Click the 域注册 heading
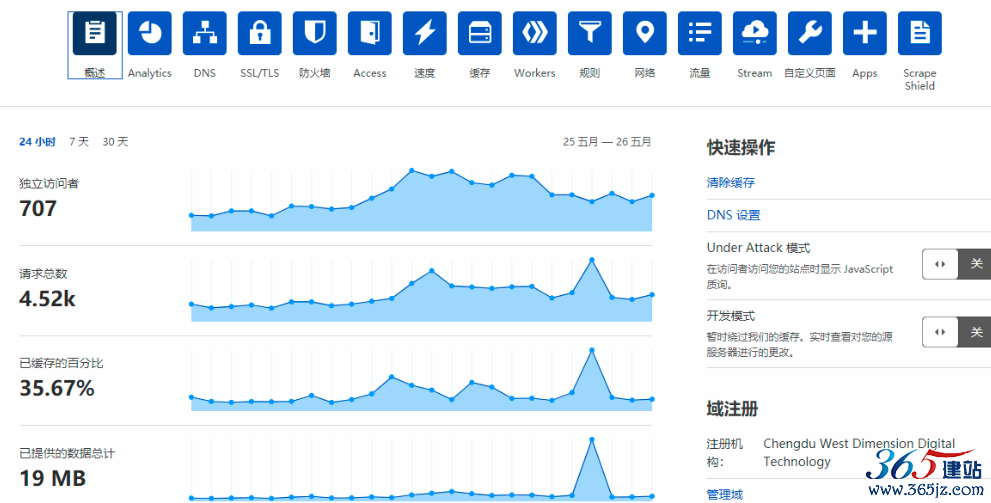The height and width of the screenshot is (503, 991). [x=732, y=409]
